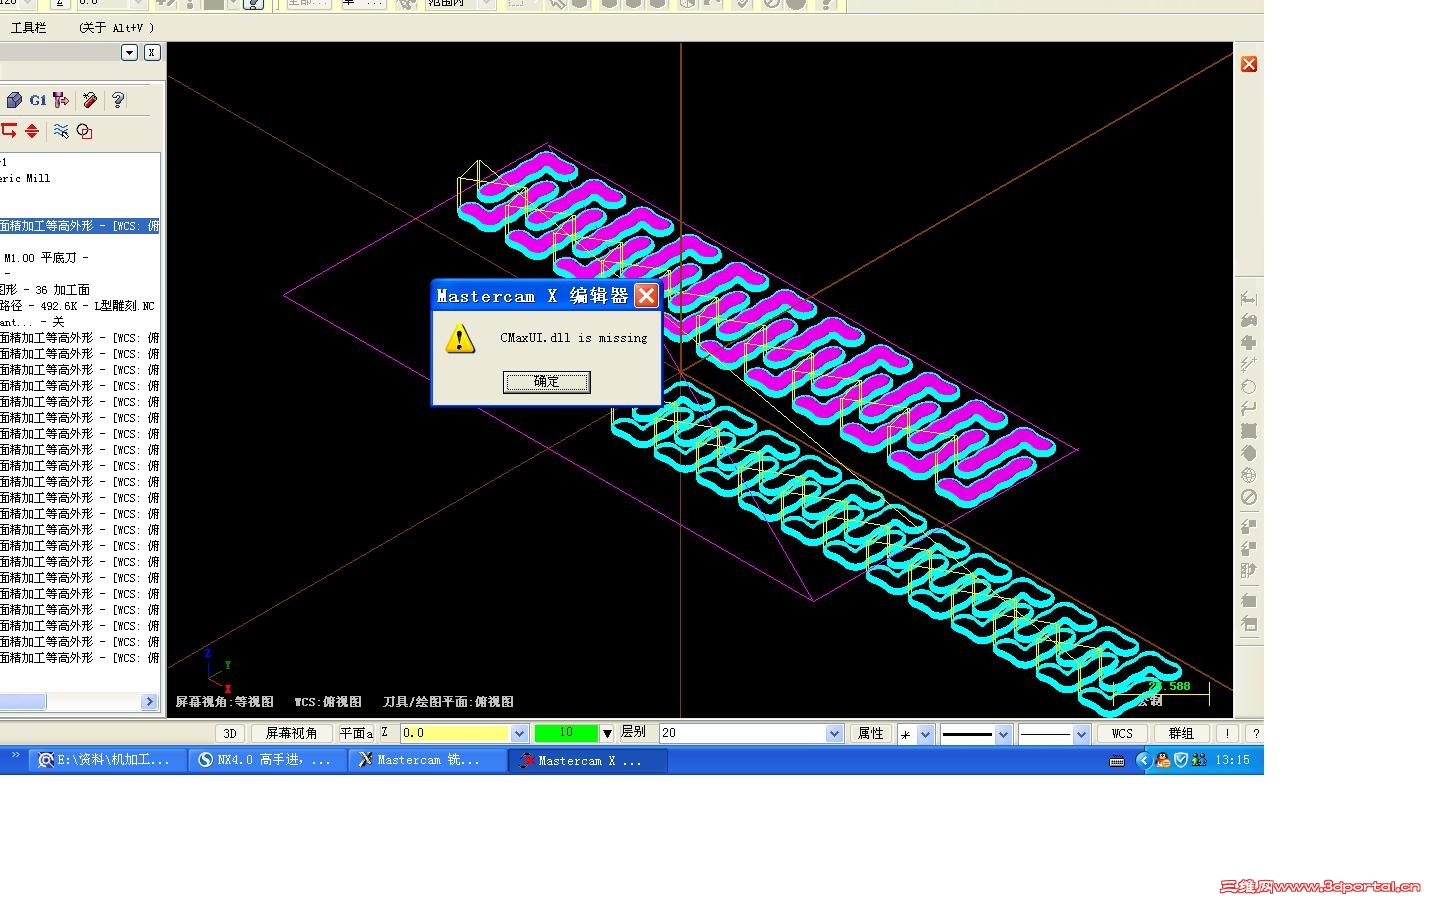Close the Mastercam X 编辑器 dialog
Viewport: 1440px width, 900px height.
tap(647, 296)
